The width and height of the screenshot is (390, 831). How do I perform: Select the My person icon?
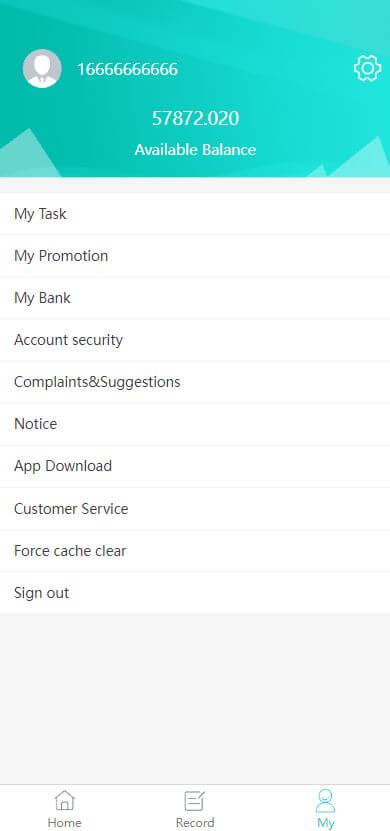click(x=325, y=800)
